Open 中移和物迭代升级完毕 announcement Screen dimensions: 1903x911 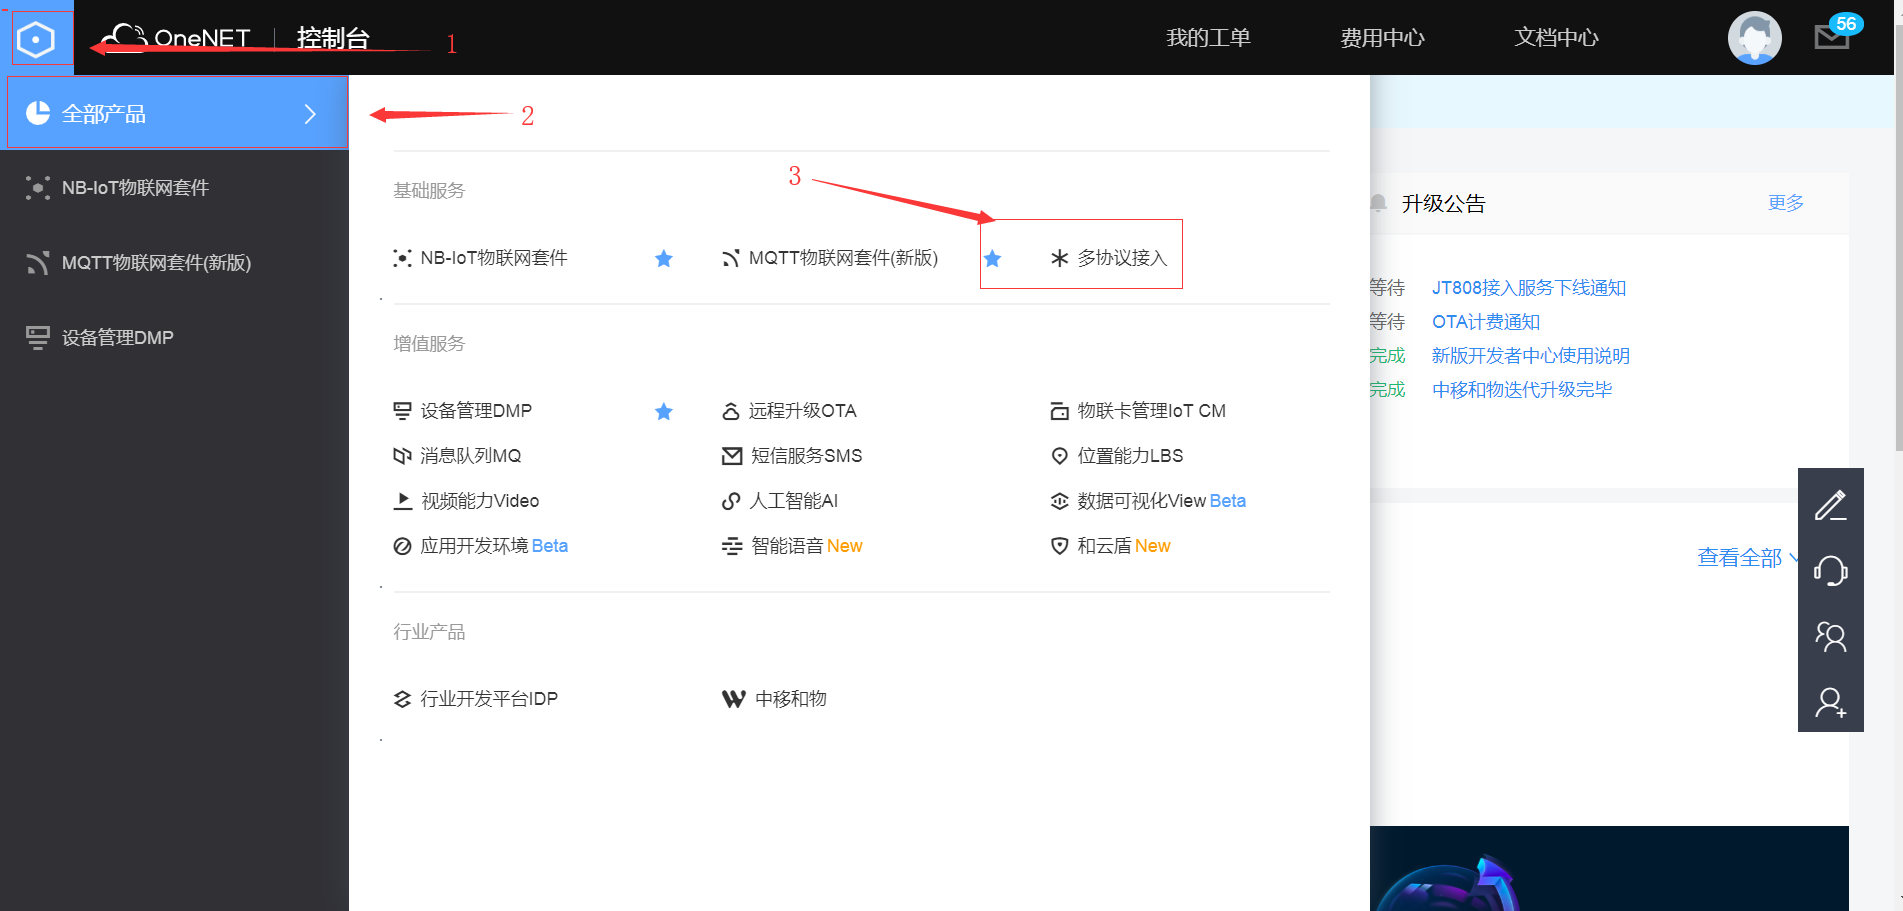pyautogui.click(x=1522, y=390)
